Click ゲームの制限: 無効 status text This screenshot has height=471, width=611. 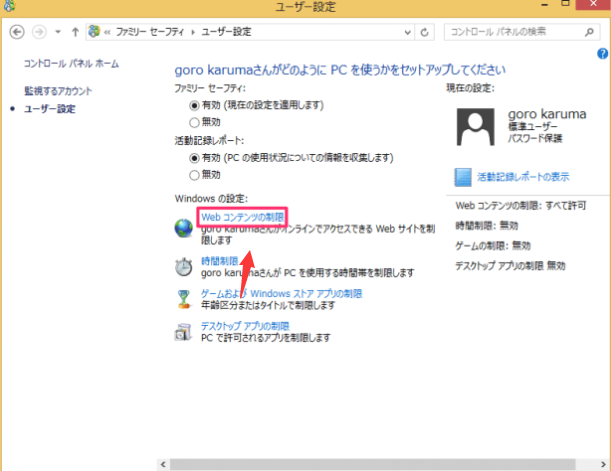(493, 246)
